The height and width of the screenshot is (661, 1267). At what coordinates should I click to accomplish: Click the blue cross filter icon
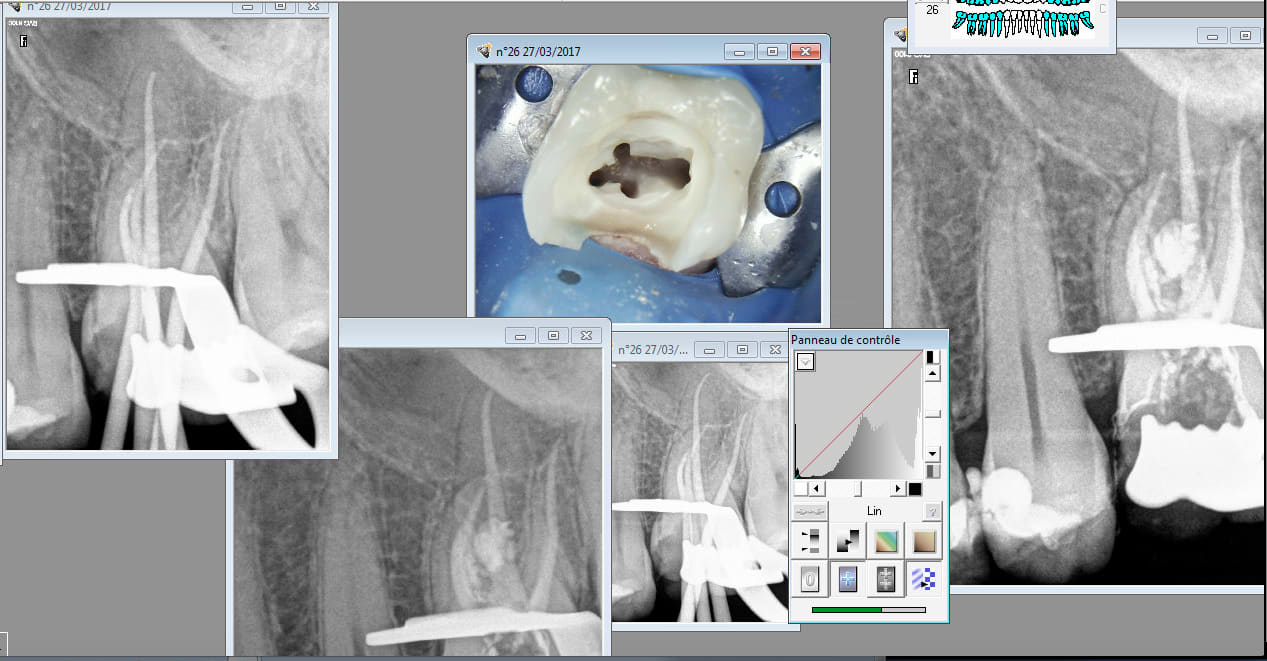848,579
